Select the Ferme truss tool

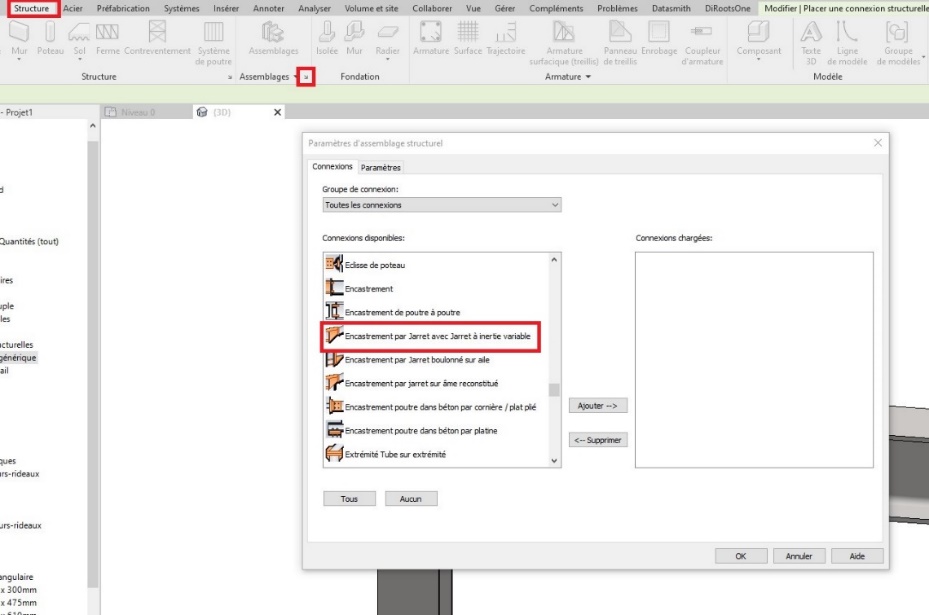tap(108, 39)
